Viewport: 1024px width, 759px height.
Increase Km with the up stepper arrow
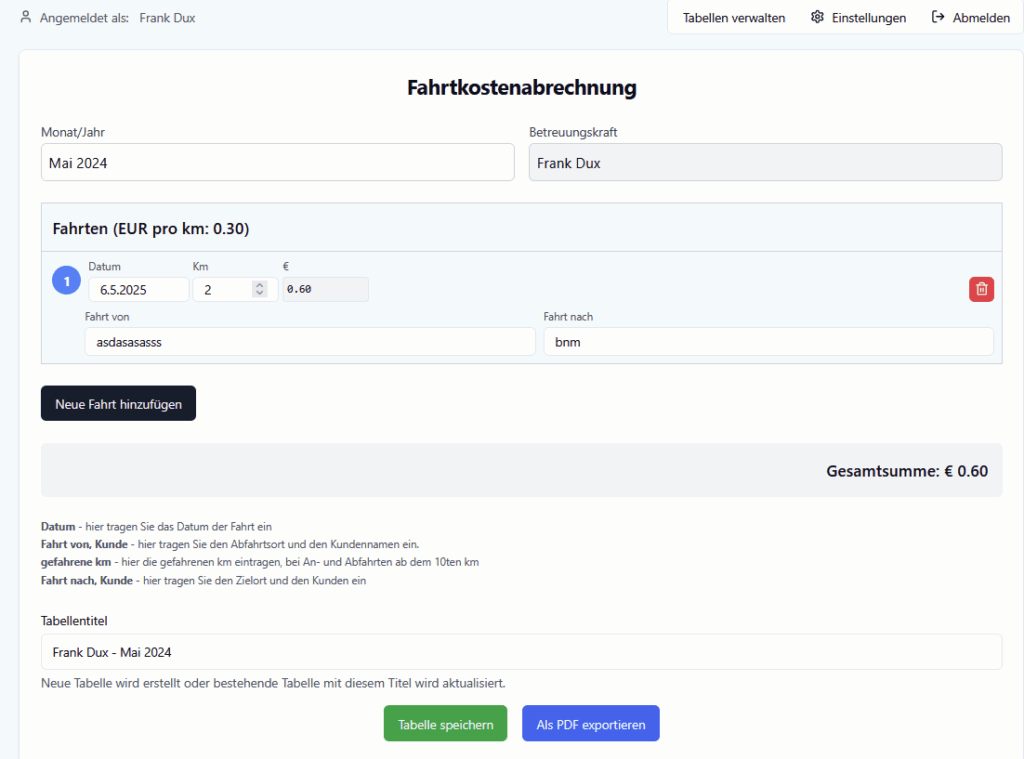(260, 285)
